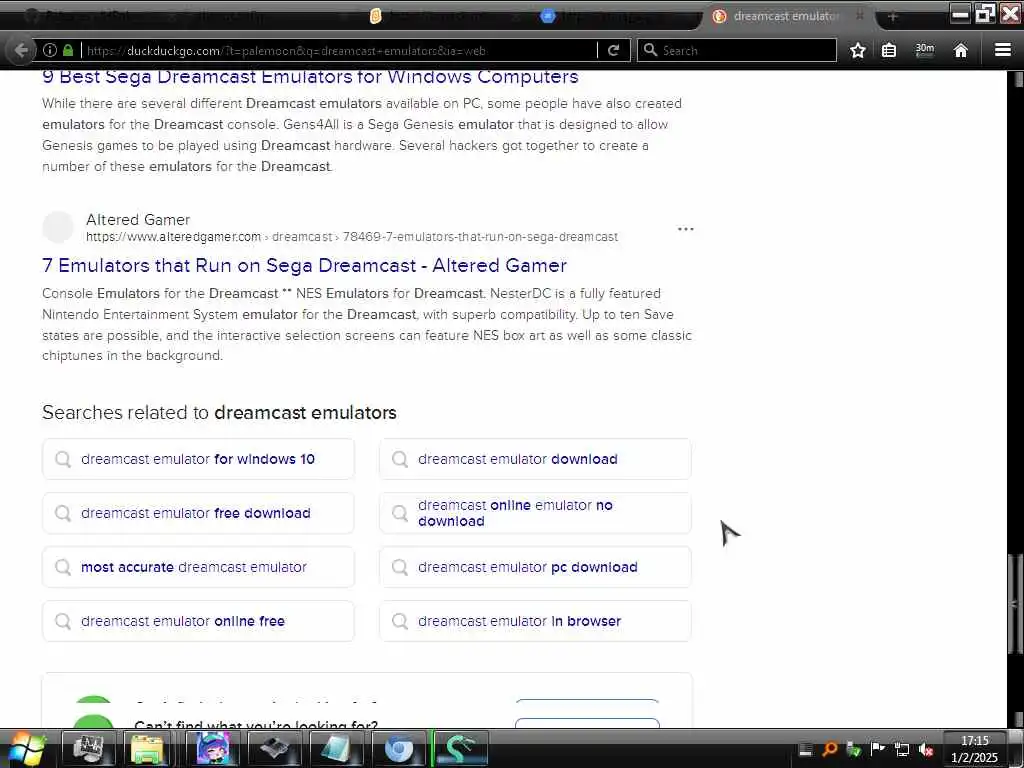
Task: Switch to the first browser tab
Action: (98, 16)
